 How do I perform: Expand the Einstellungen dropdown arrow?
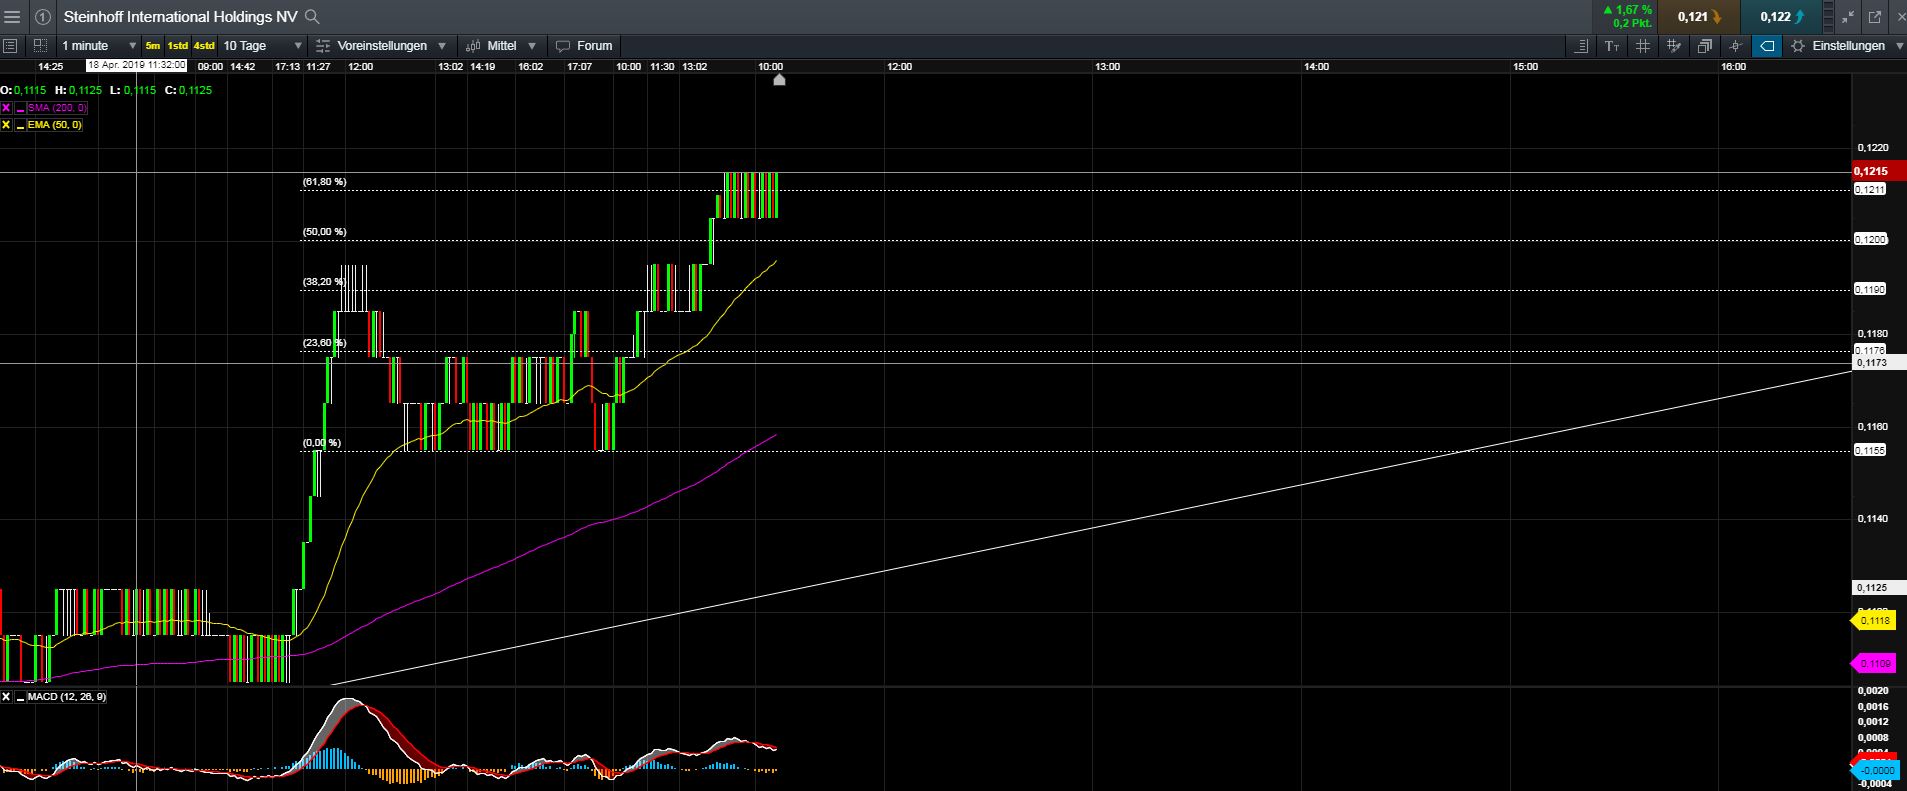pos(1899,46)
